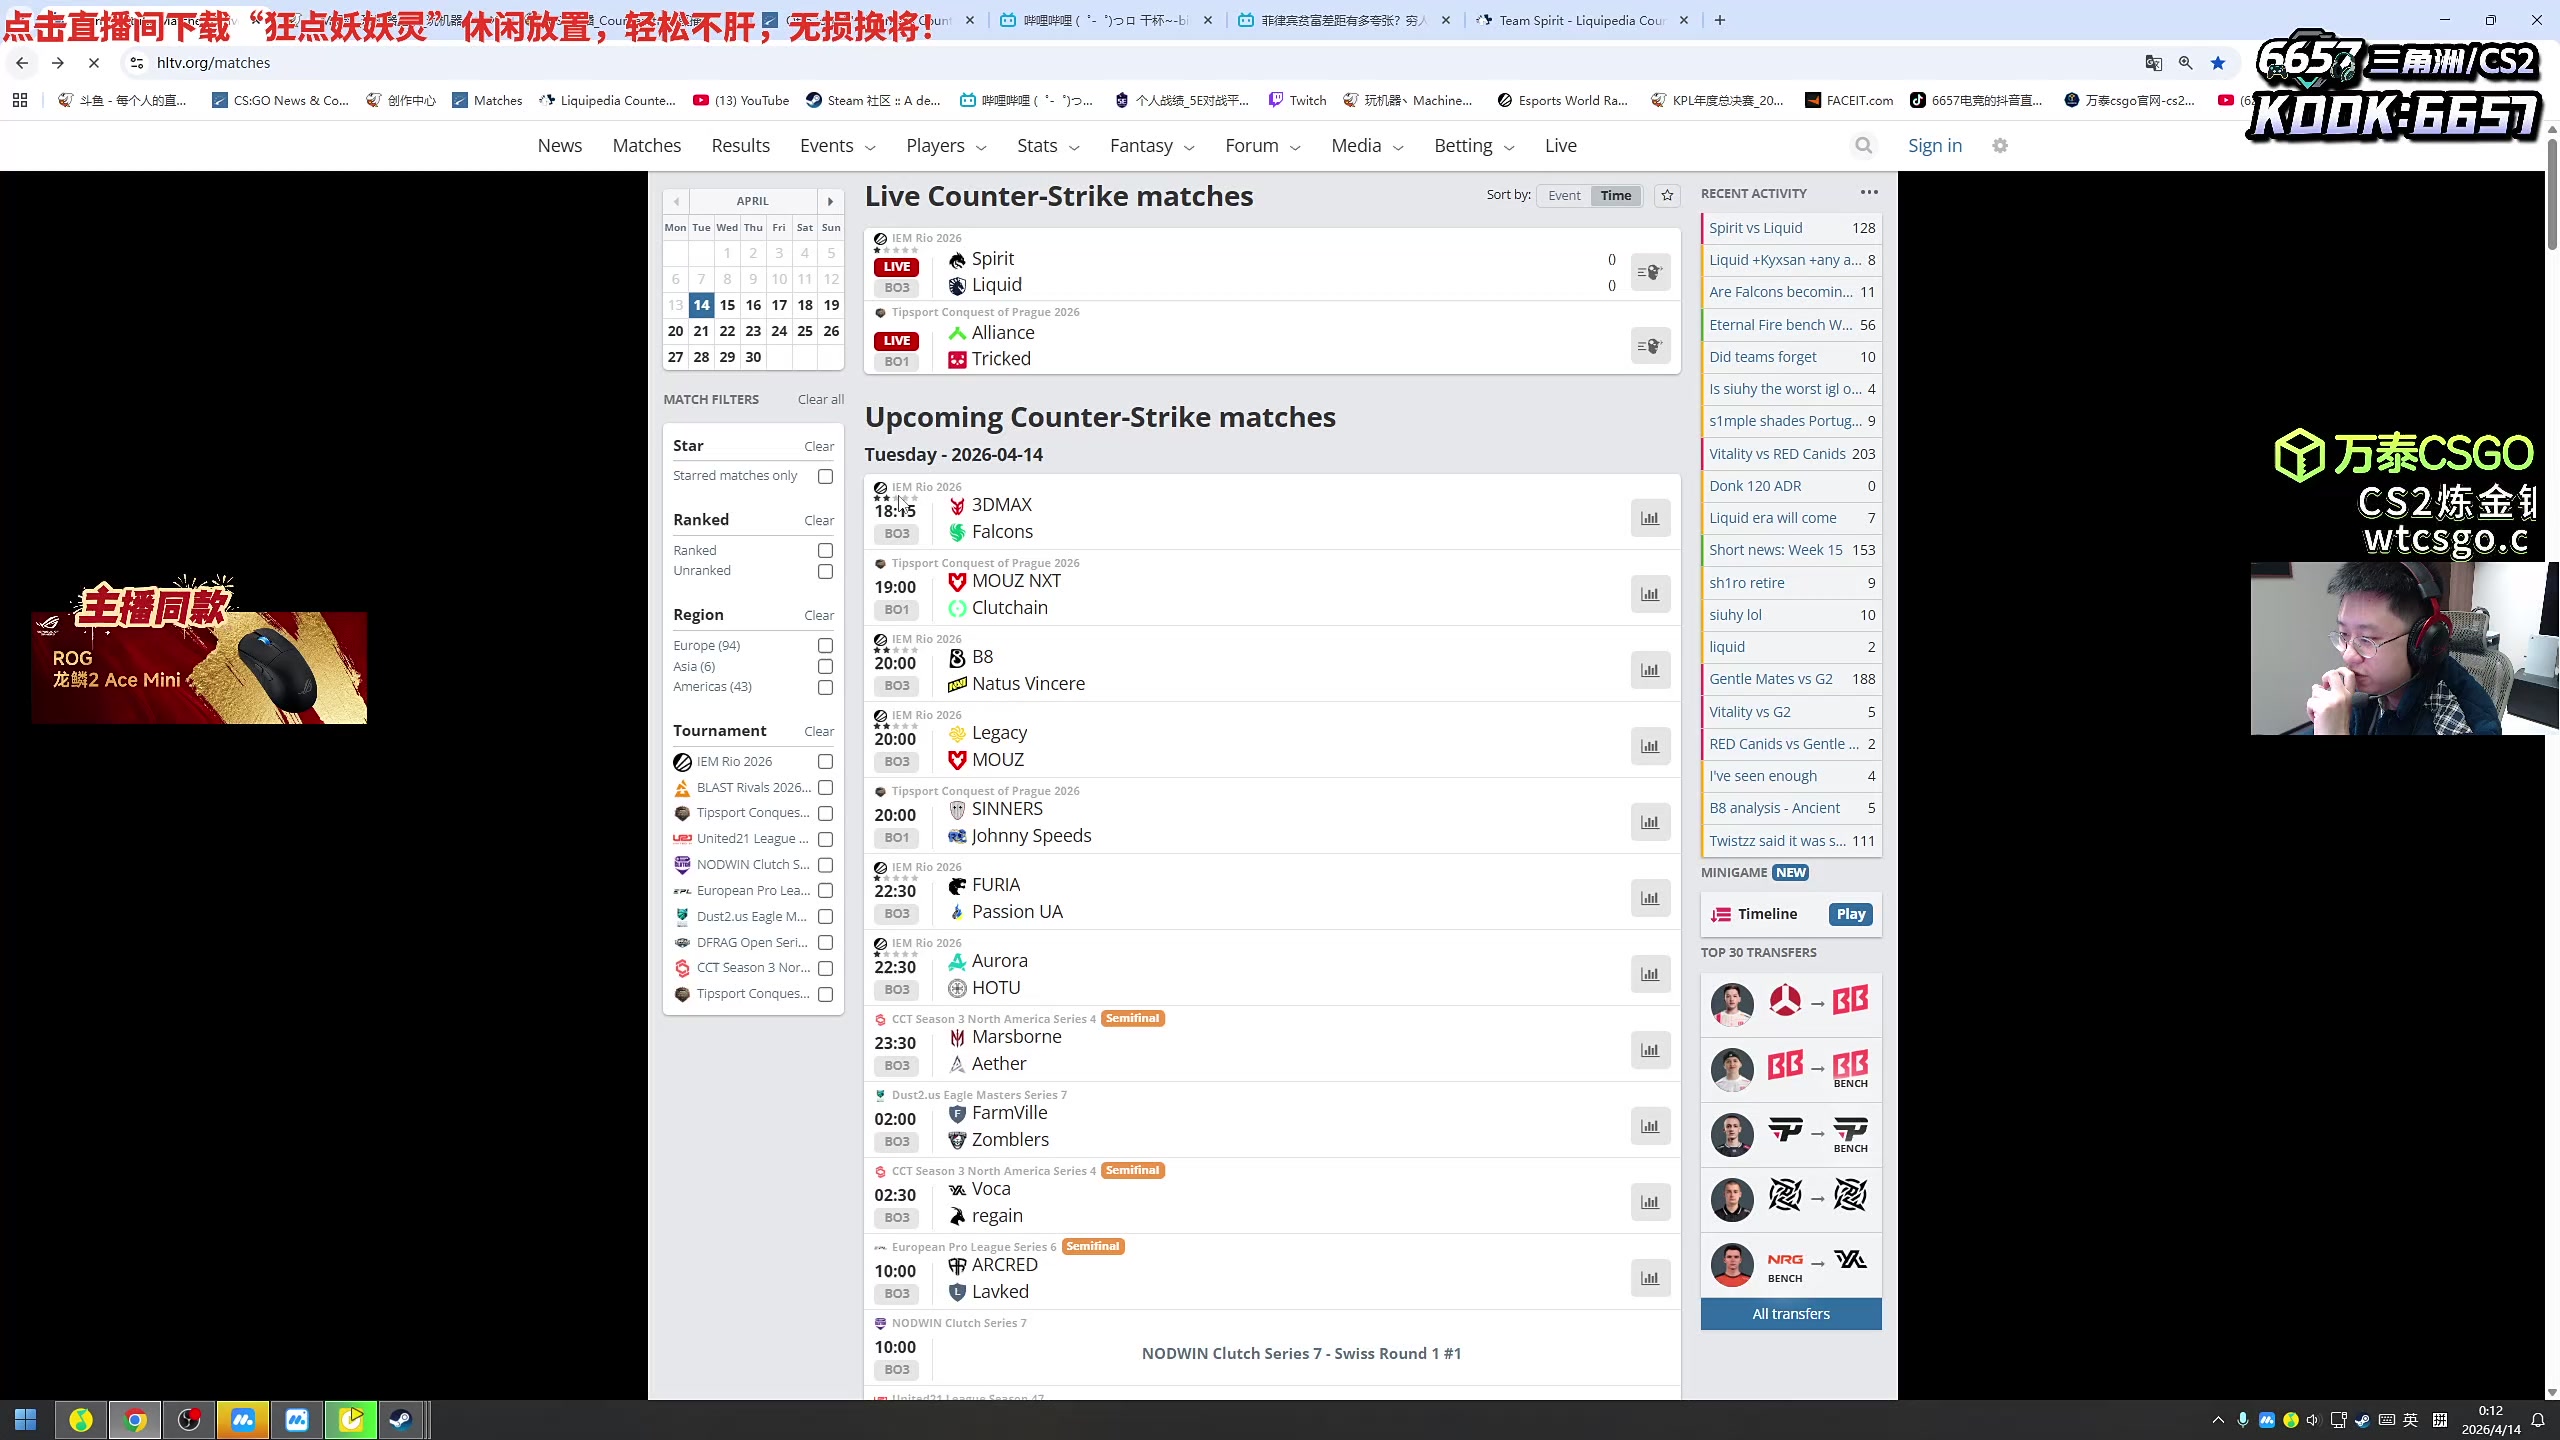Check the Europe (94) region filter
Screen dimensions: 2560x1440
click(825, 646)
